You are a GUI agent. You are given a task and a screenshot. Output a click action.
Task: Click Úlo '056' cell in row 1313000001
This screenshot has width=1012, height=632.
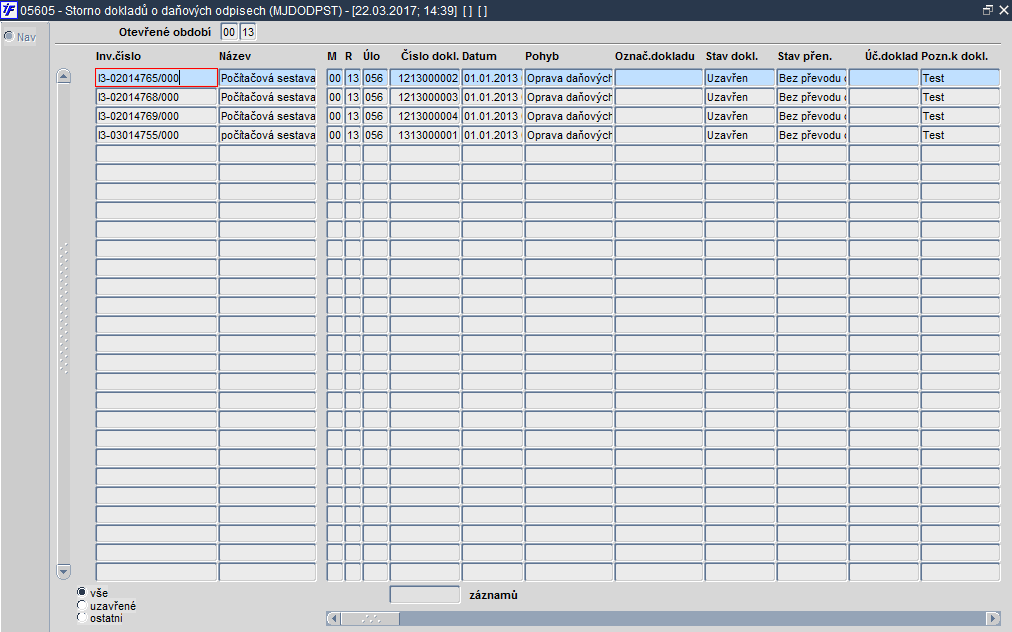point(375,135)
